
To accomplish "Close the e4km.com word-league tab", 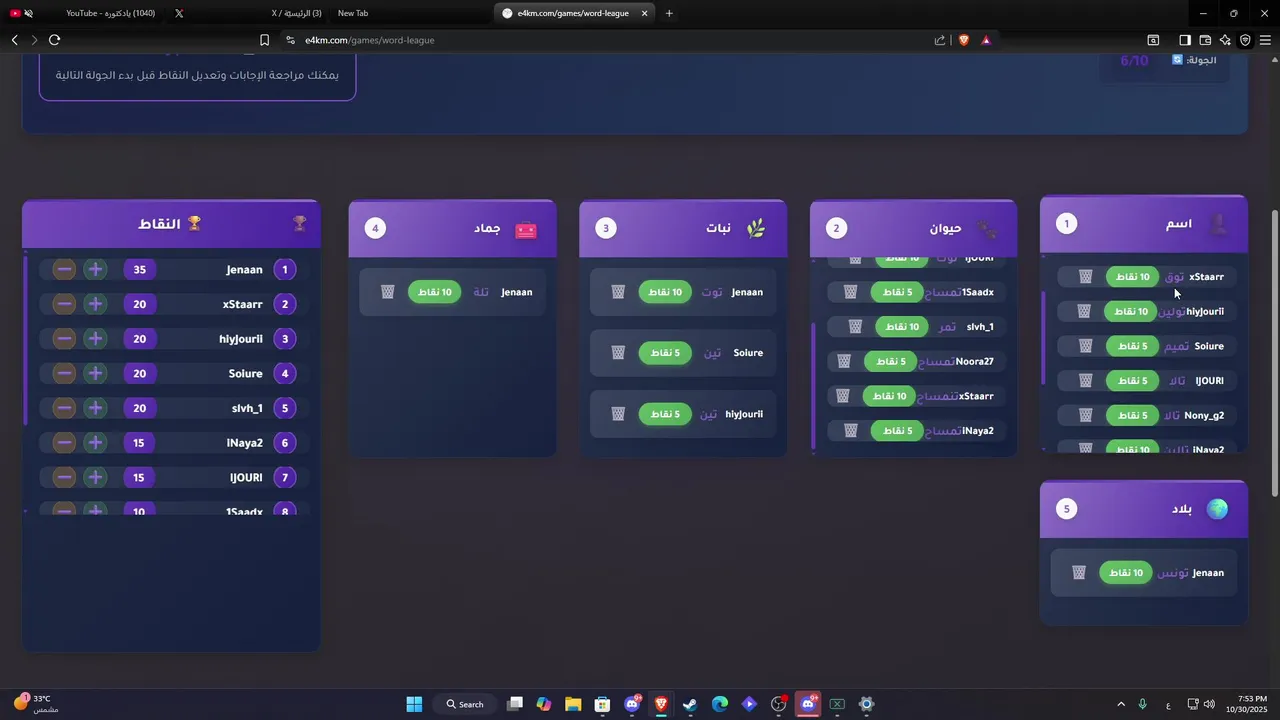I will [645, 13].
